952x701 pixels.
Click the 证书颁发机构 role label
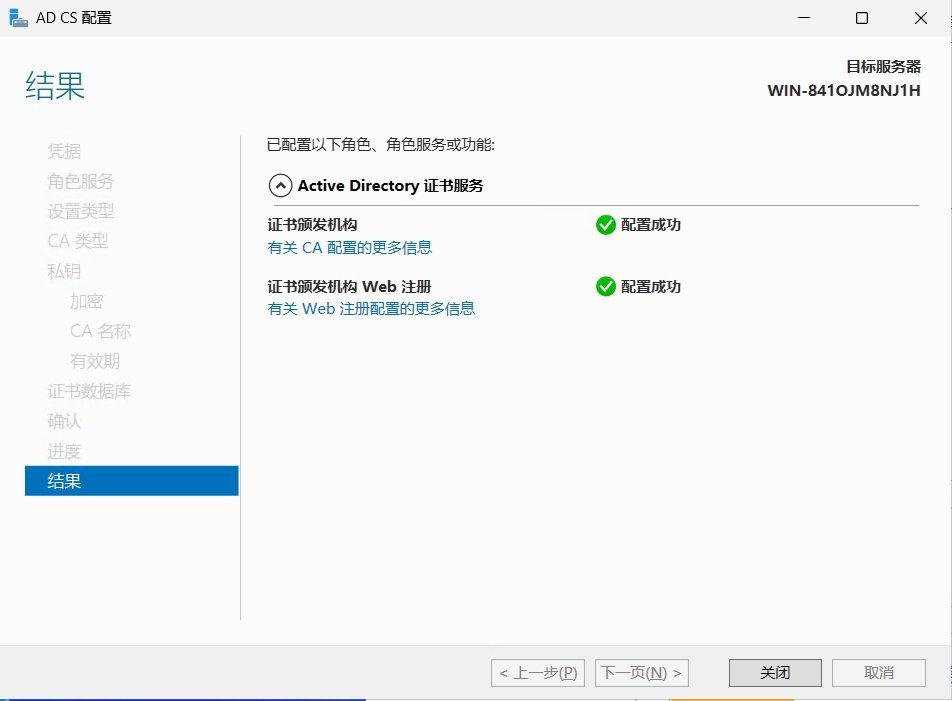coord(312,225)
